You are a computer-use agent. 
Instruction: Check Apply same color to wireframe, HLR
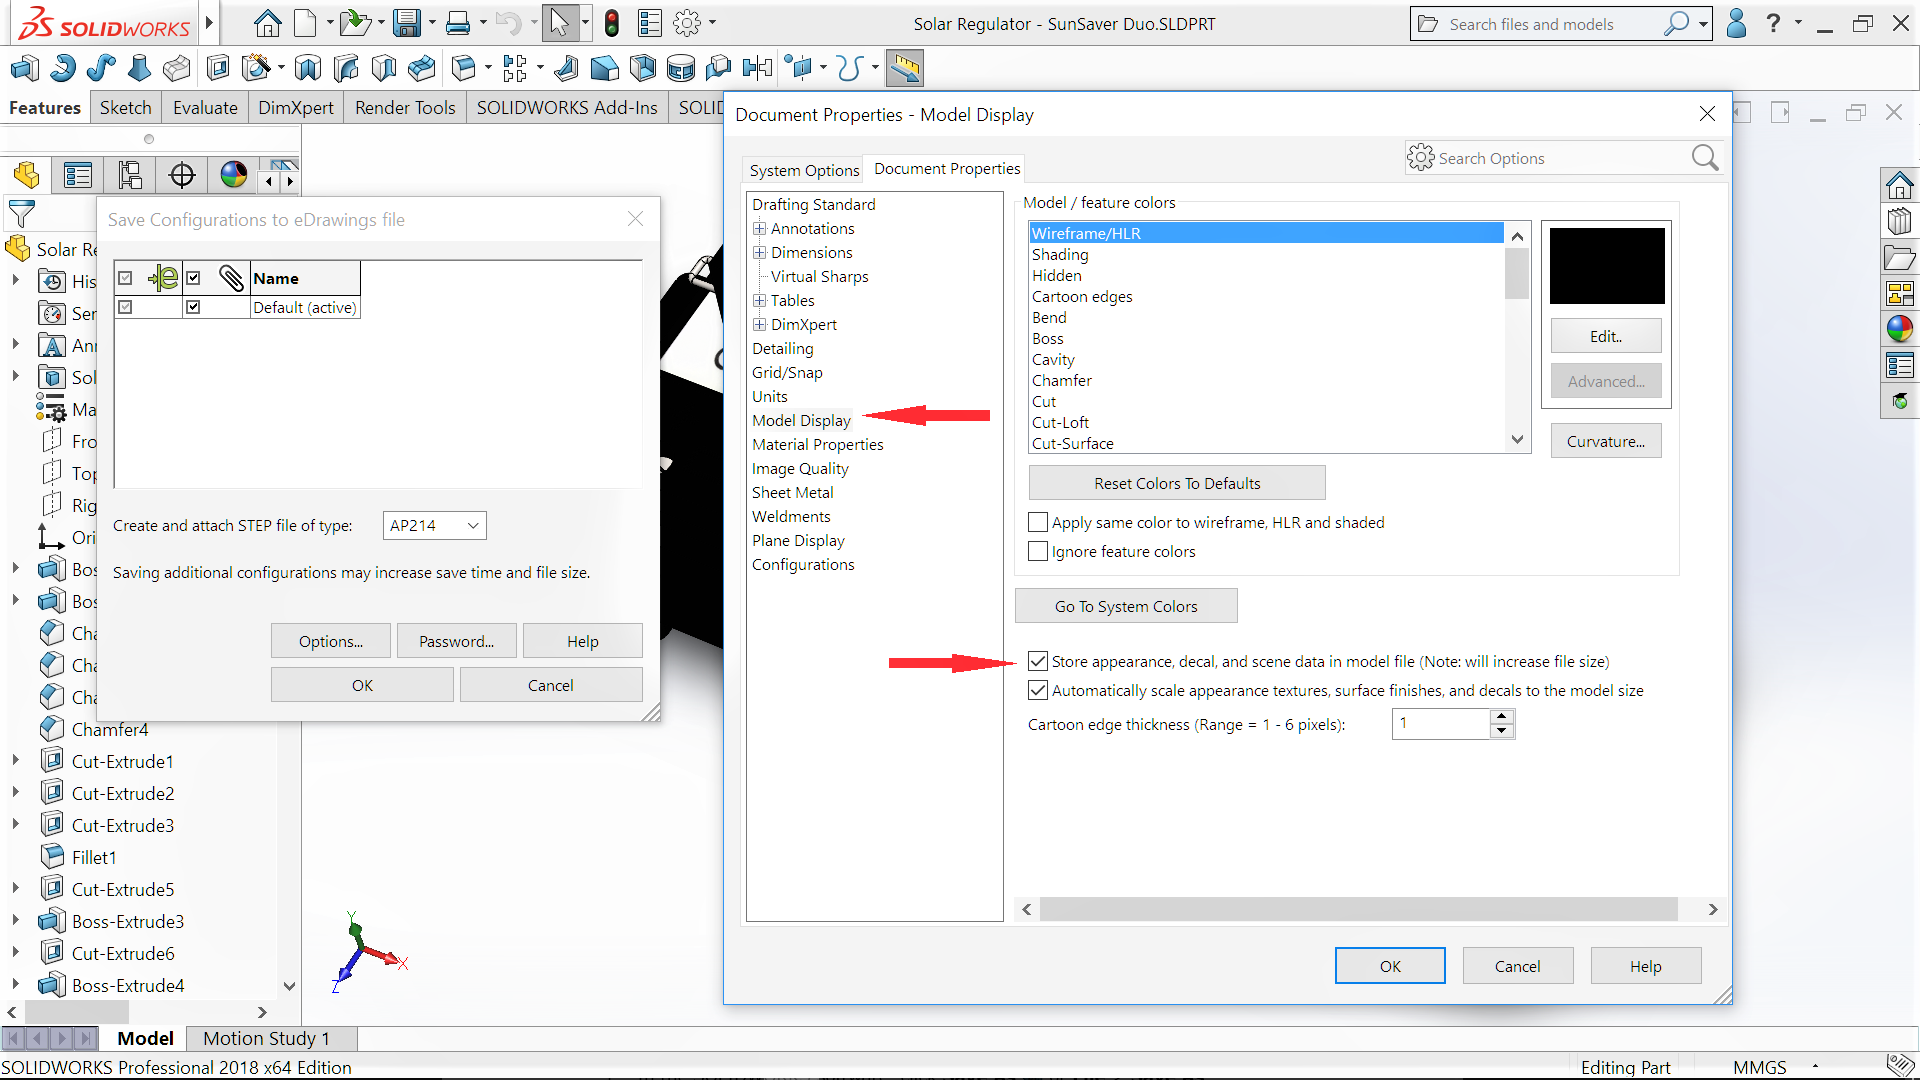pos(1038,523)
